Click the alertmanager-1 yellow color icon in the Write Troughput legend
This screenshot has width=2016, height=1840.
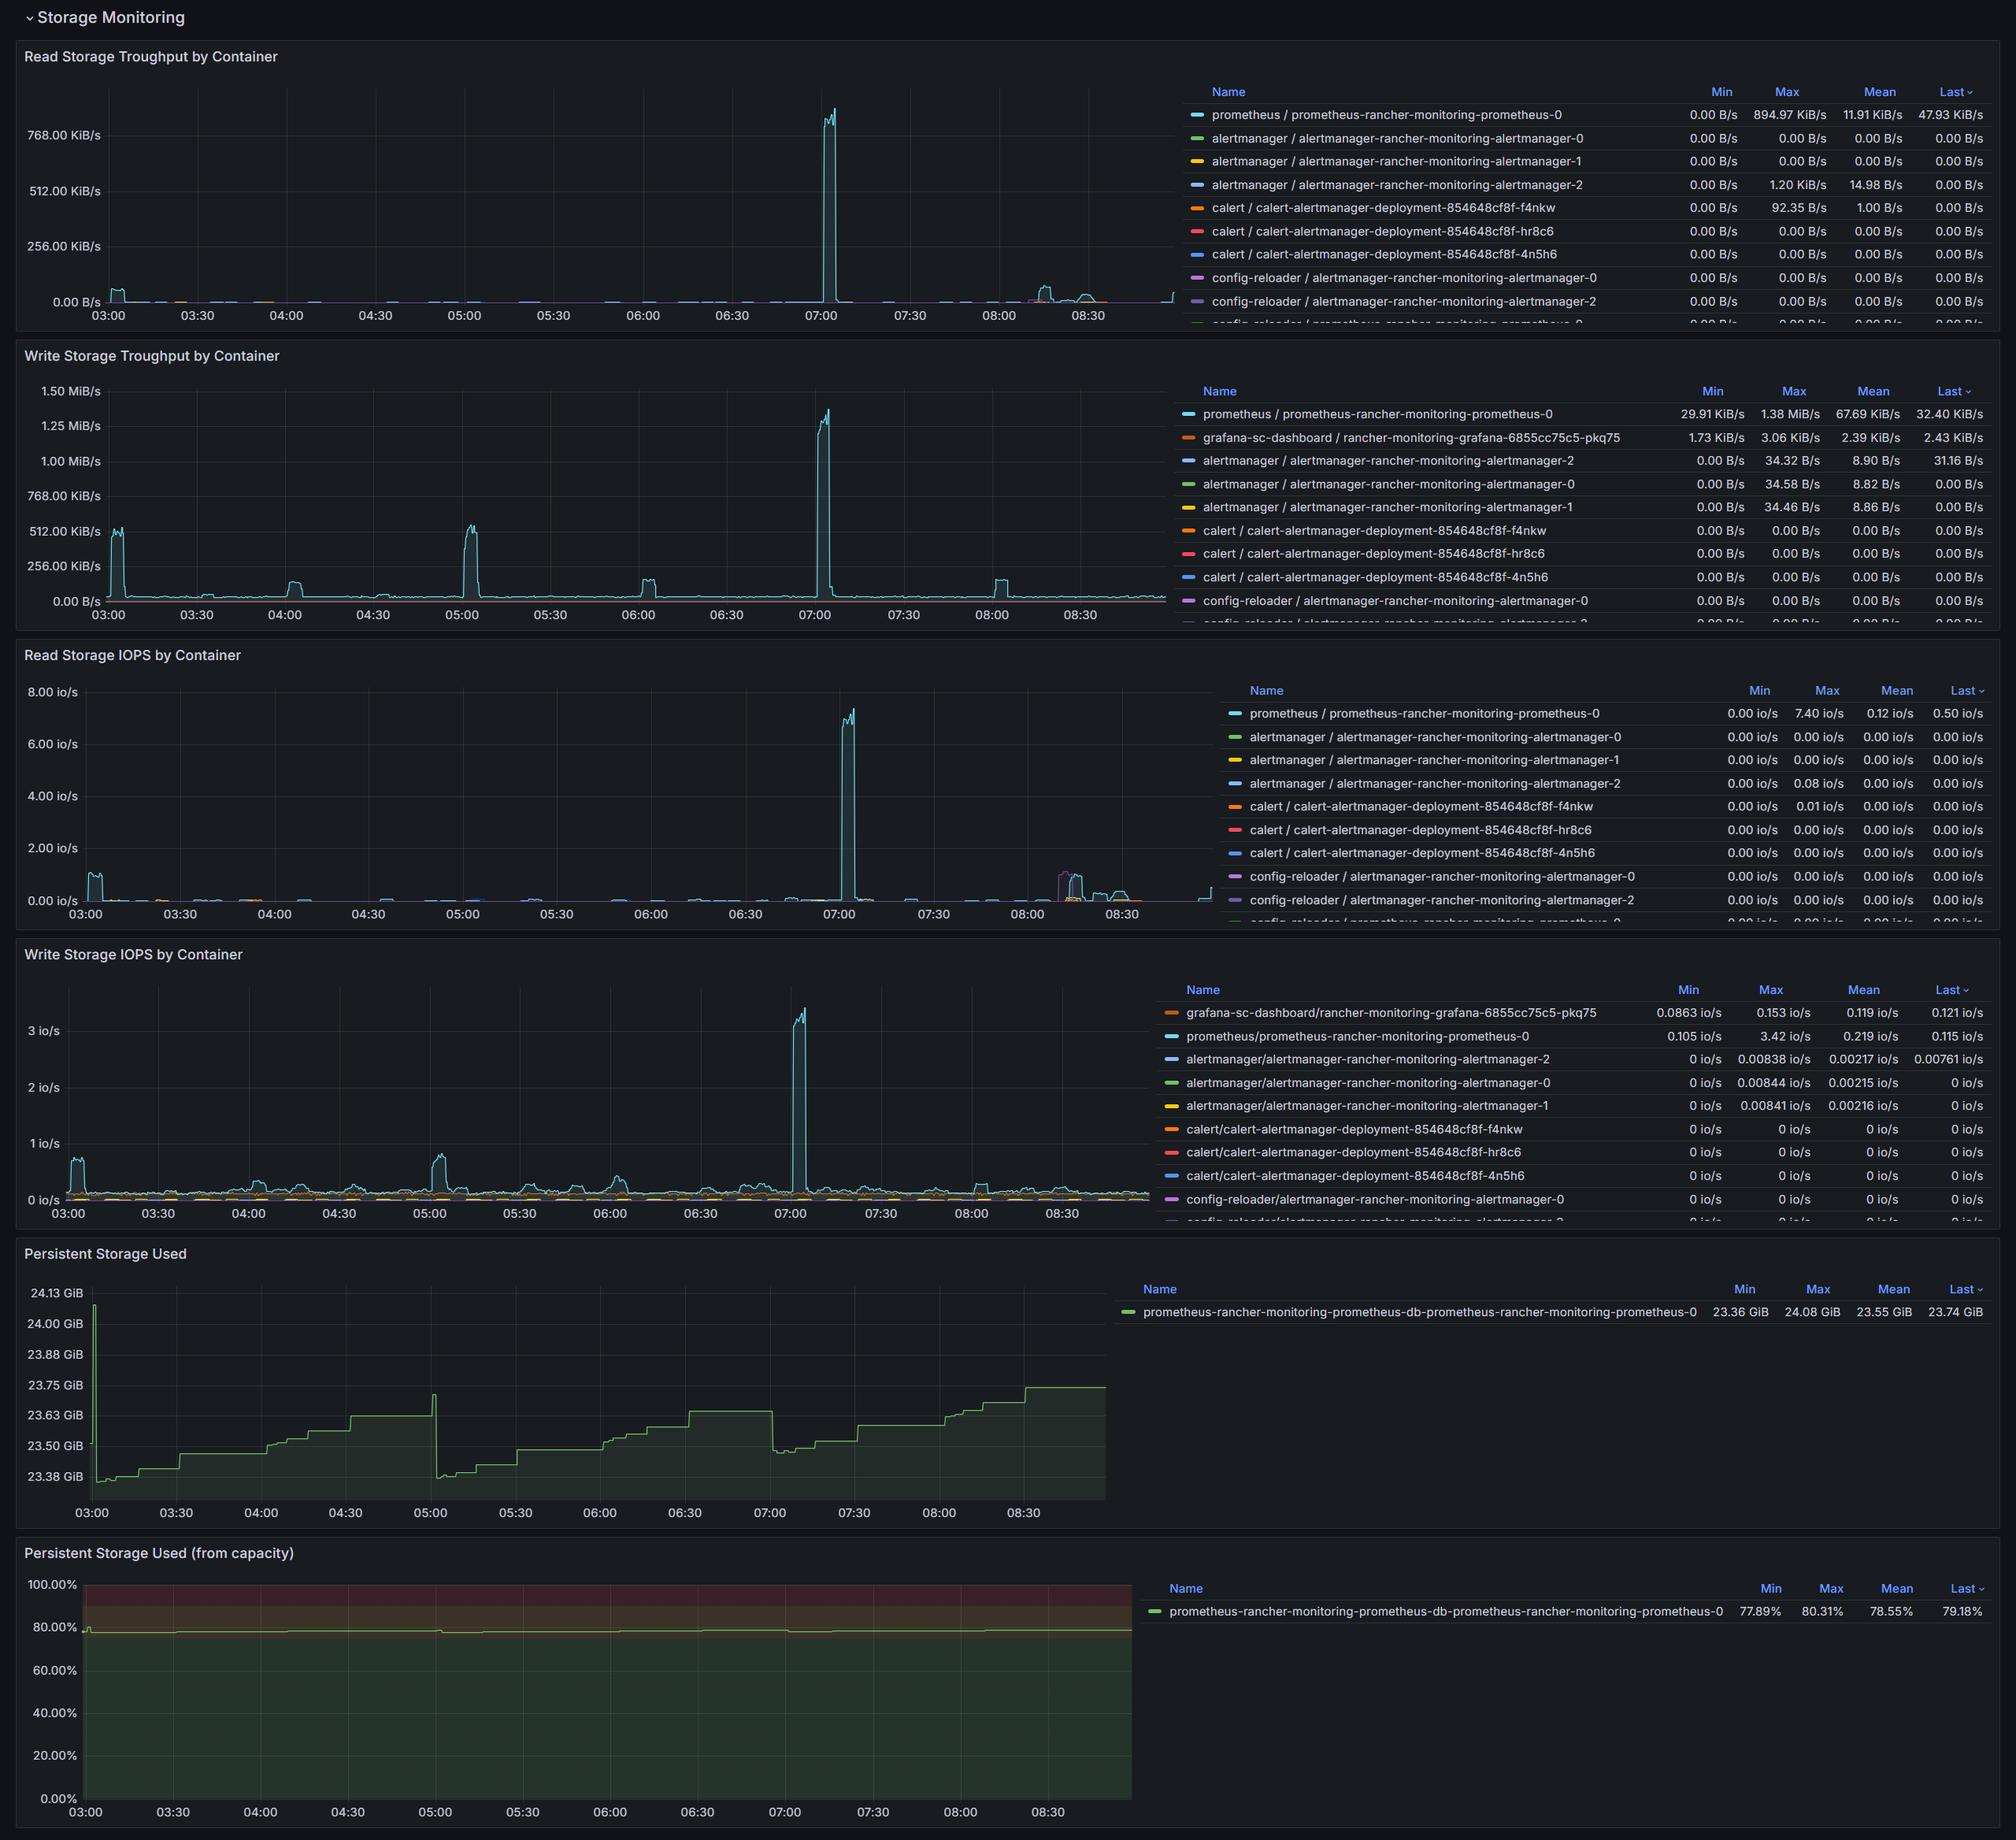pos(1188,508)
